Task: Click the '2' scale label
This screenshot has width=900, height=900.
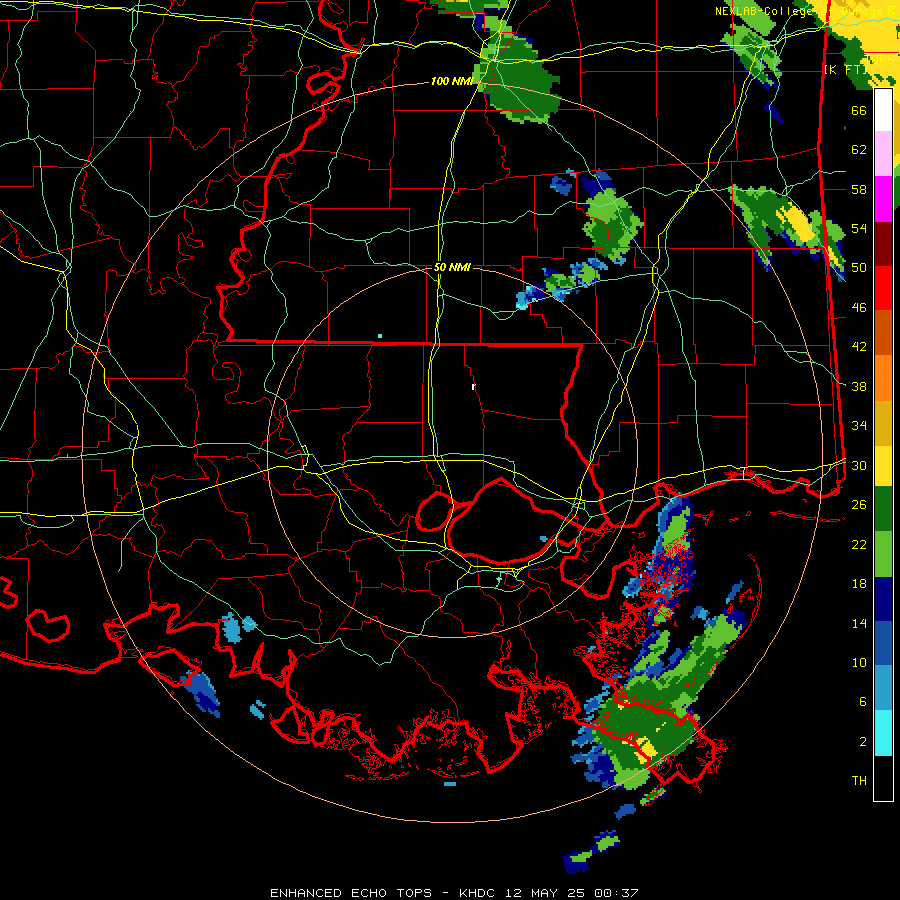Action: [862, 742]
